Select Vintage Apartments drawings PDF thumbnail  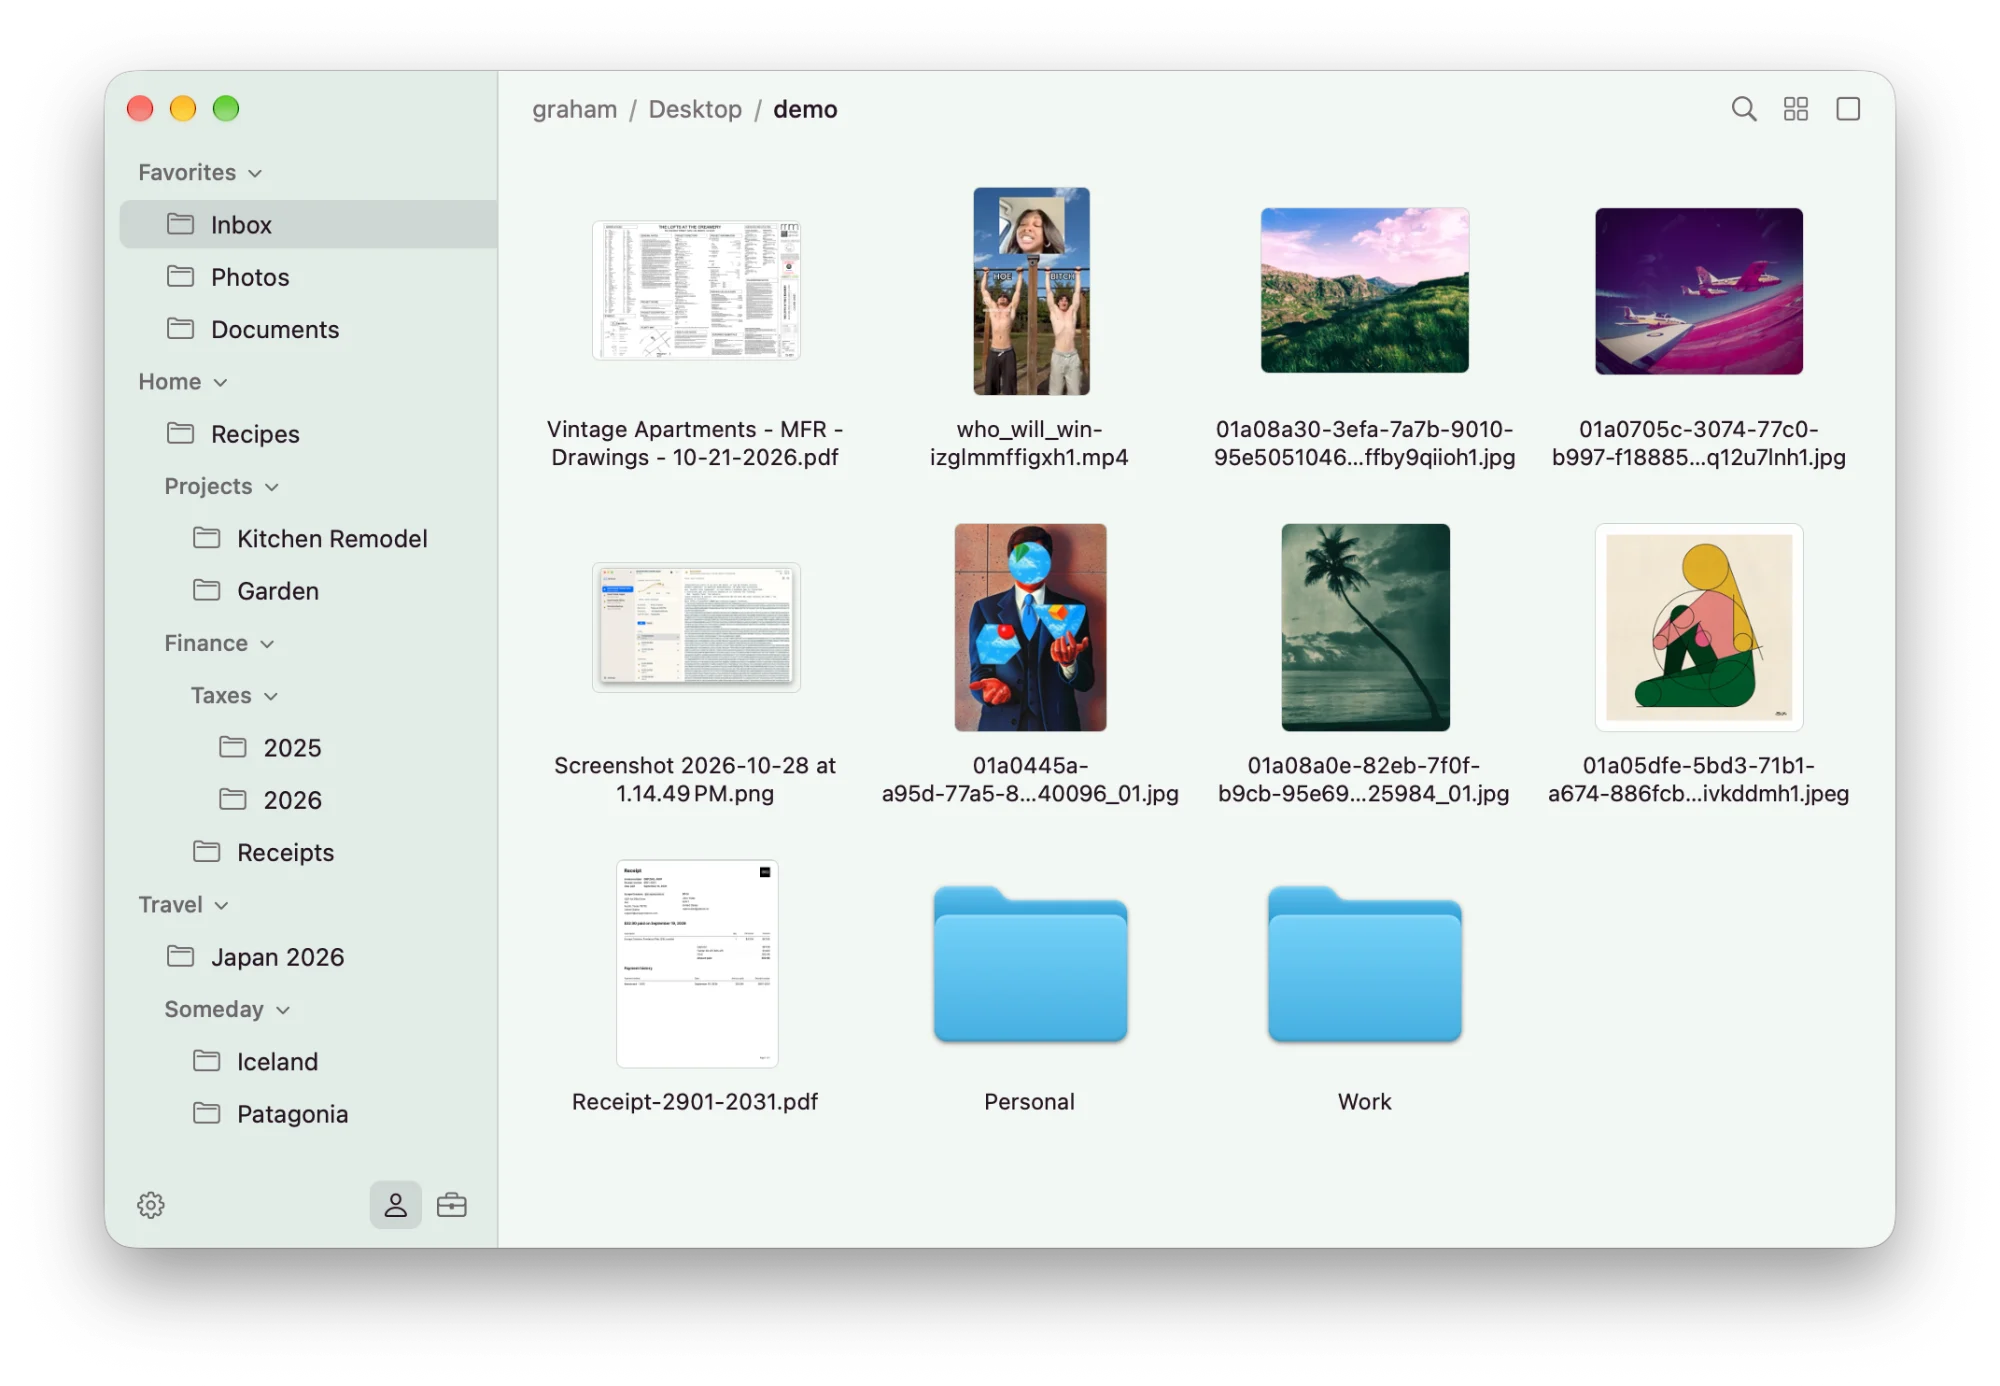(696, 290)
